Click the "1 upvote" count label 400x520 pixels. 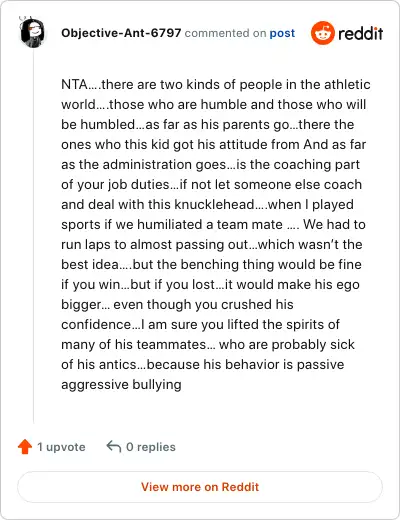[61, 447]
